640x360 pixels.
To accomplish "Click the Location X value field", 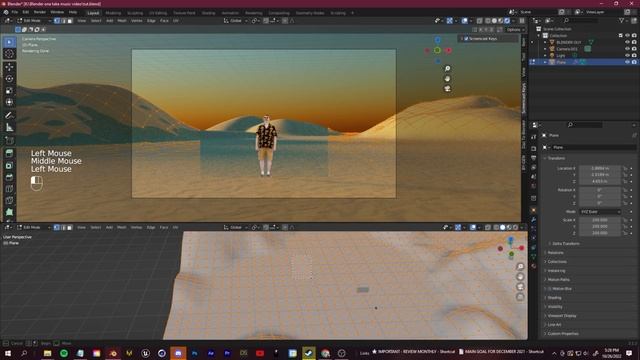I will 600,168.
